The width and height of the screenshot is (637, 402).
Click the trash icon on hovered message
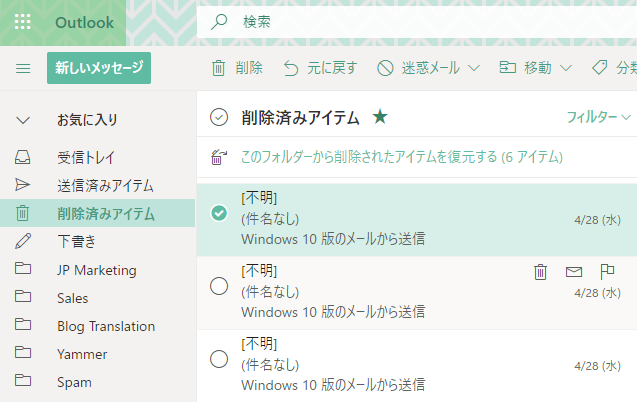[x=540, y=271]
